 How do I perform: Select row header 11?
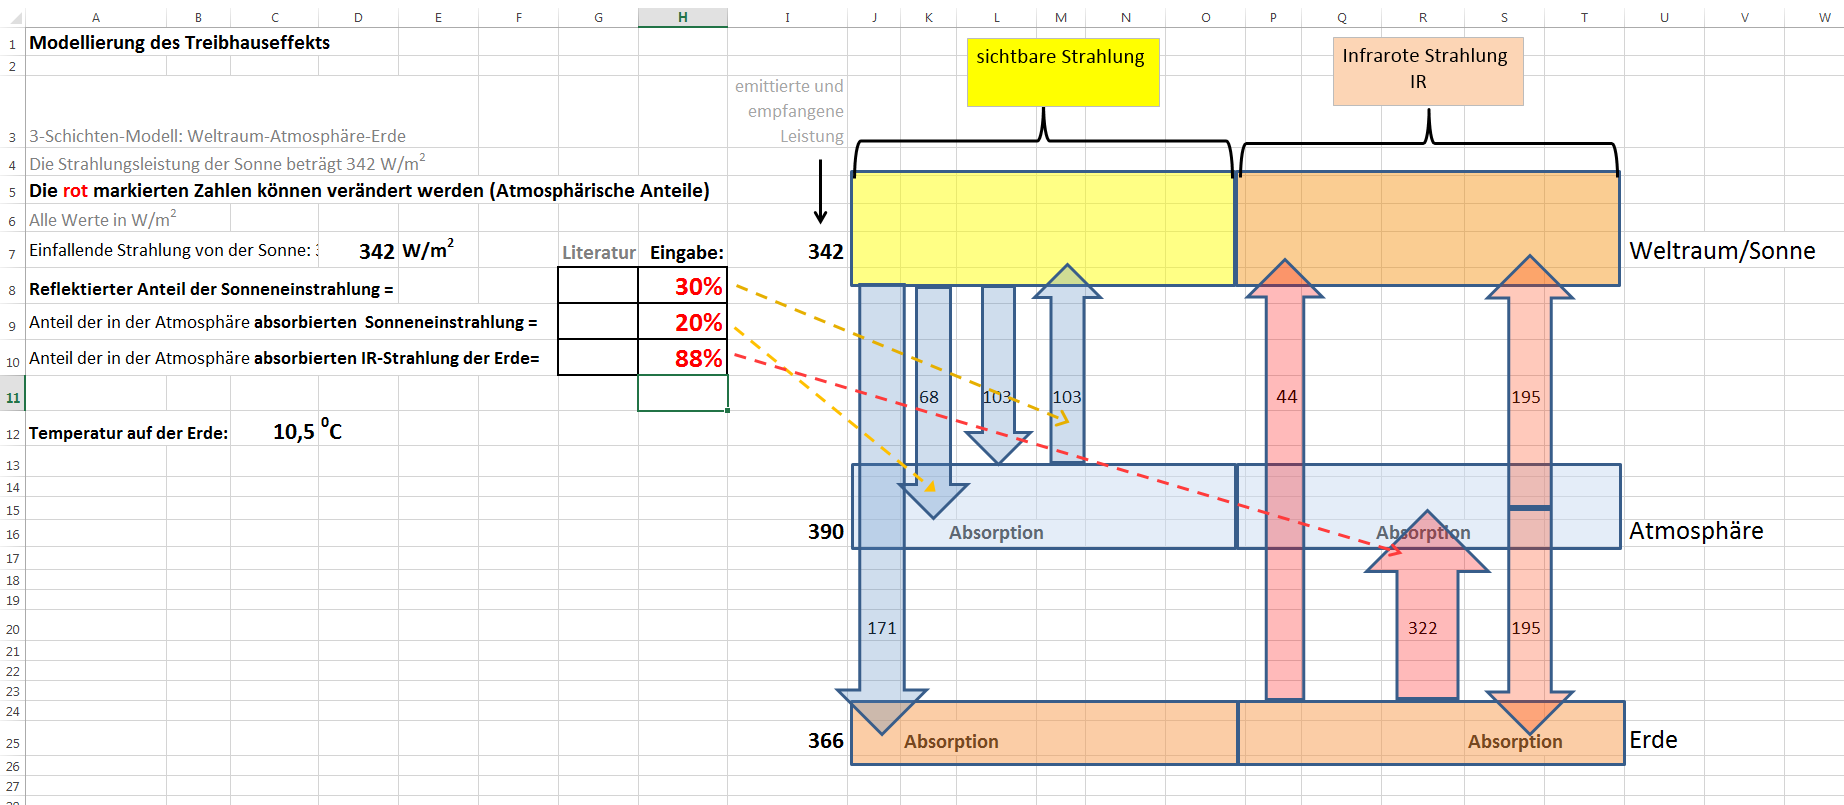(x=12, y=397)
